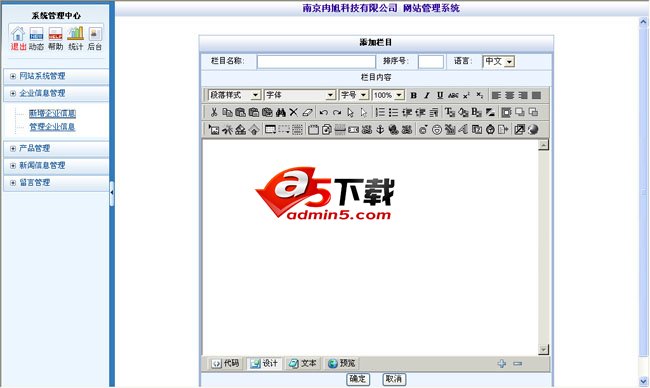Align text left in editor
This screenshot has width=650, height=388.
pyautogui.click(x=496, y=95)
